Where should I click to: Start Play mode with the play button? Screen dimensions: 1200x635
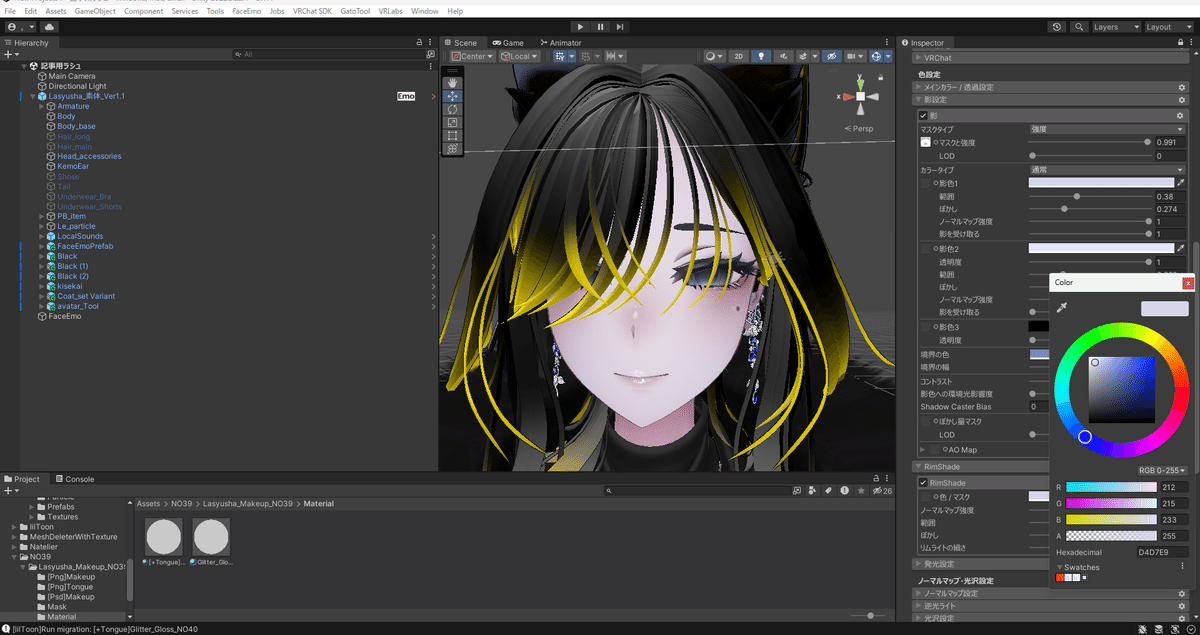click(581, 27)
